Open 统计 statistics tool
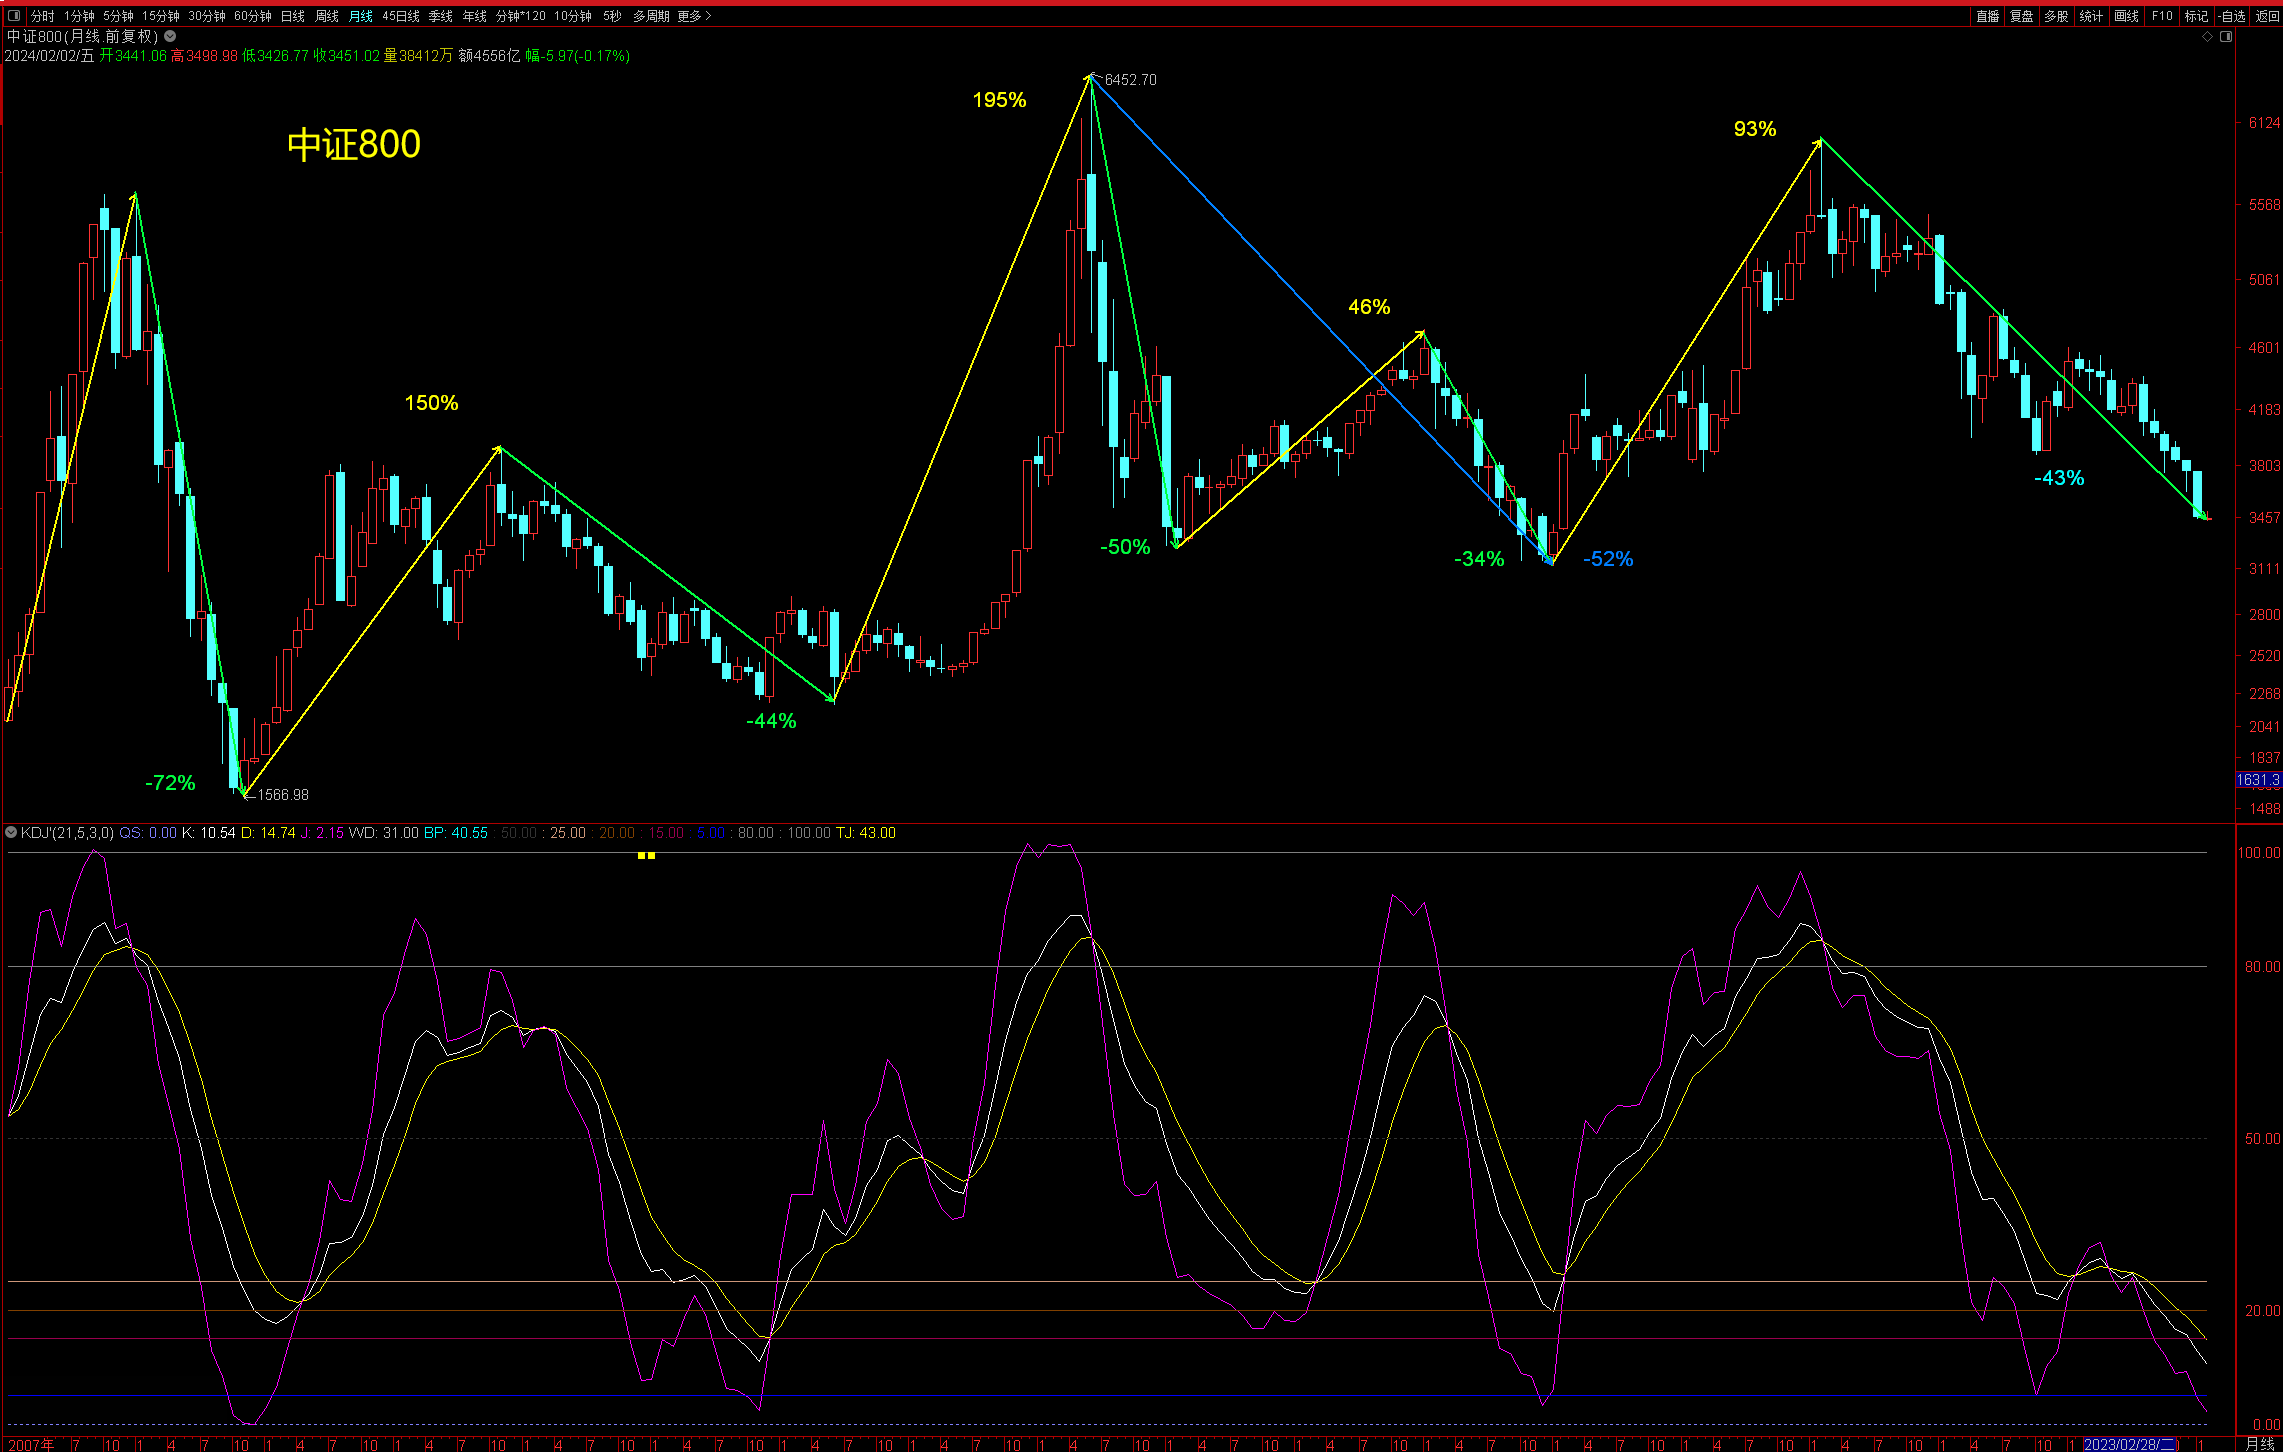 tap(2091, 16)
